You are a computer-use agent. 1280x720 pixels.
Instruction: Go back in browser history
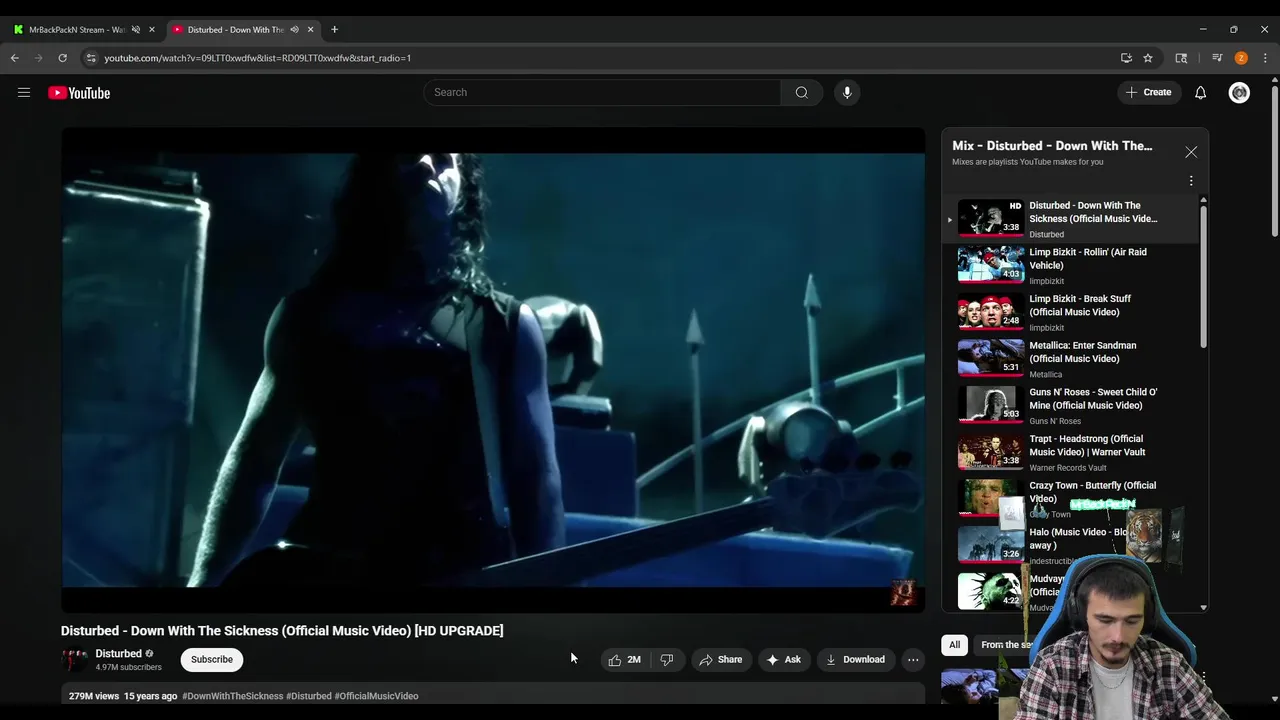coord(15,58)
